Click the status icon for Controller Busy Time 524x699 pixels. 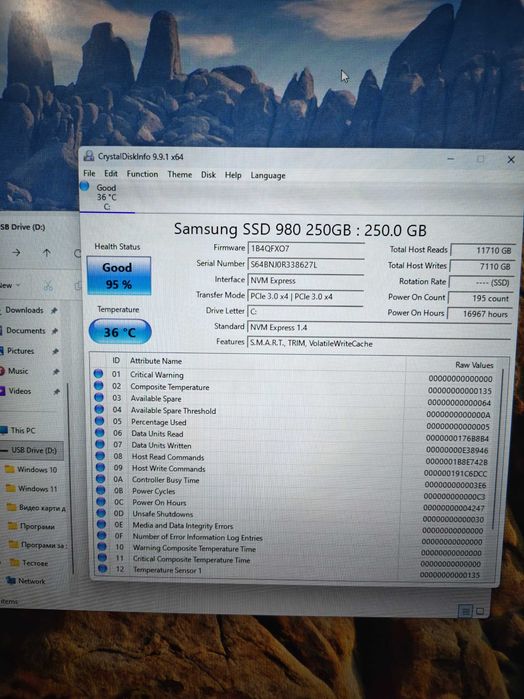[x=101, y=479]
